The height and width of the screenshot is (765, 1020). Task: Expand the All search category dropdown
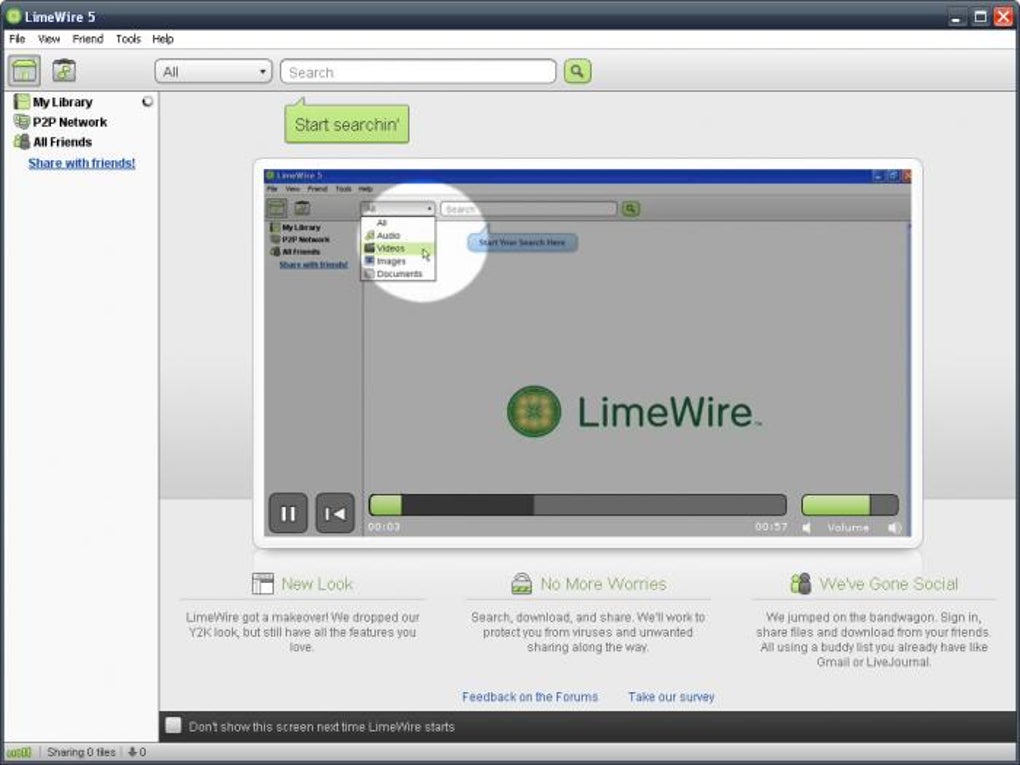[x=213, y=72]
